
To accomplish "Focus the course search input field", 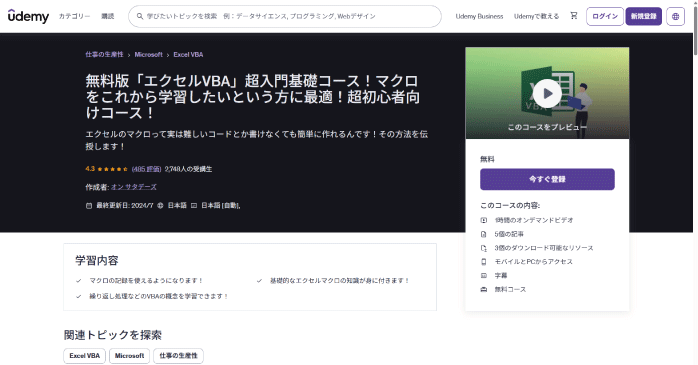I will [285, 16].
